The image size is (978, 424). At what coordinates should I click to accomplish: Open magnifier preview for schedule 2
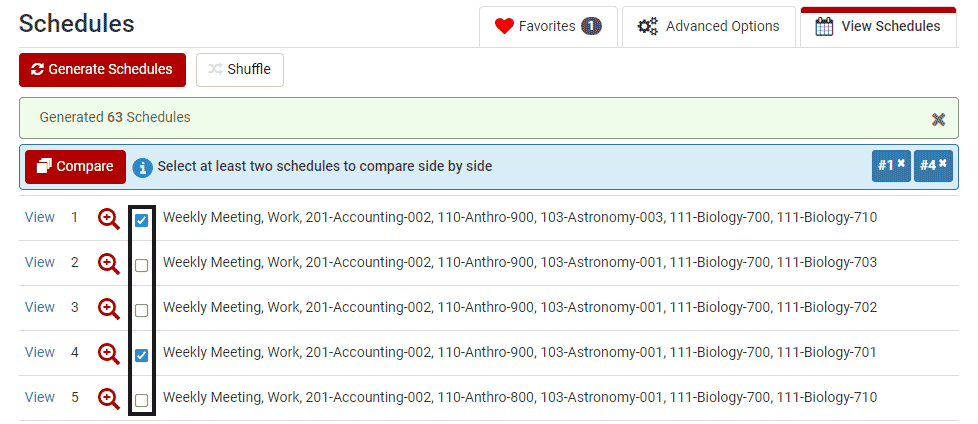[109, 264]
